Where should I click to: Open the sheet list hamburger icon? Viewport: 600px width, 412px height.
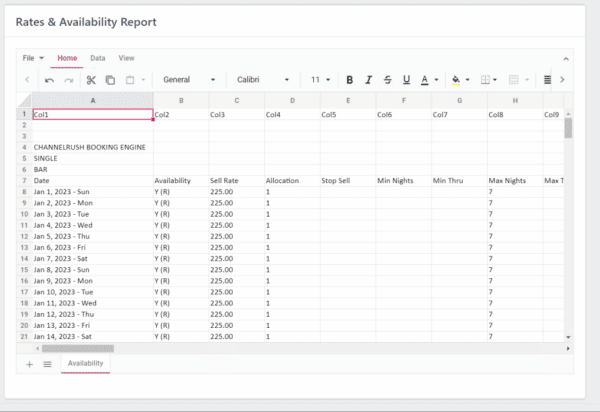47,365
